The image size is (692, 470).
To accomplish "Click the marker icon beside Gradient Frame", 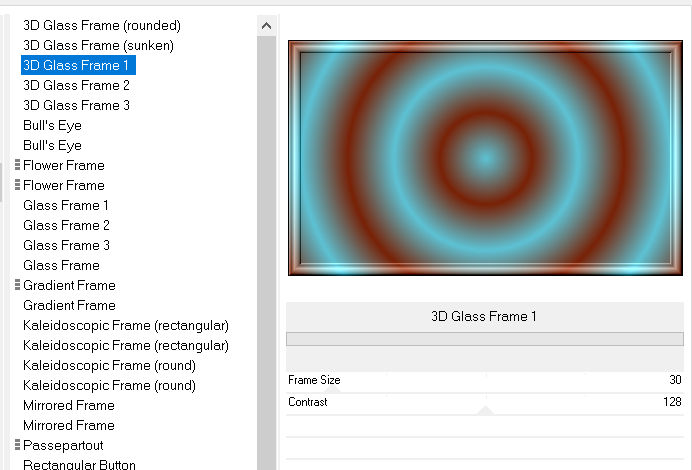I will (x=17, y=285).
